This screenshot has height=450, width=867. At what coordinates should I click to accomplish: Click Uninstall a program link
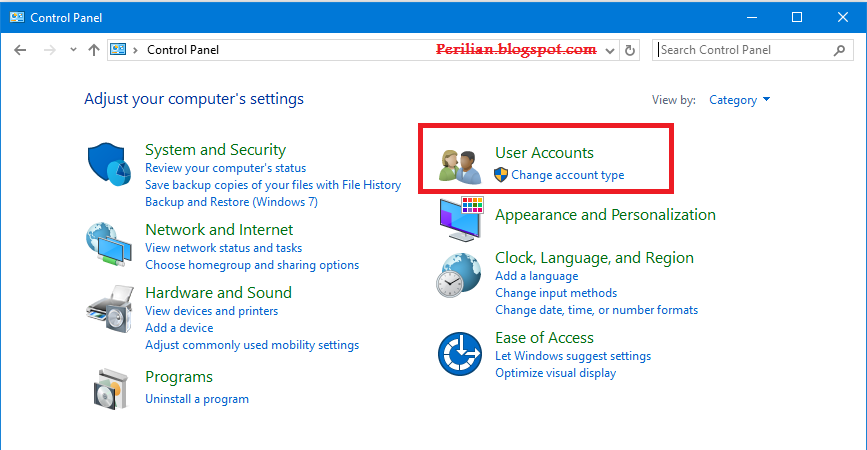197,399
